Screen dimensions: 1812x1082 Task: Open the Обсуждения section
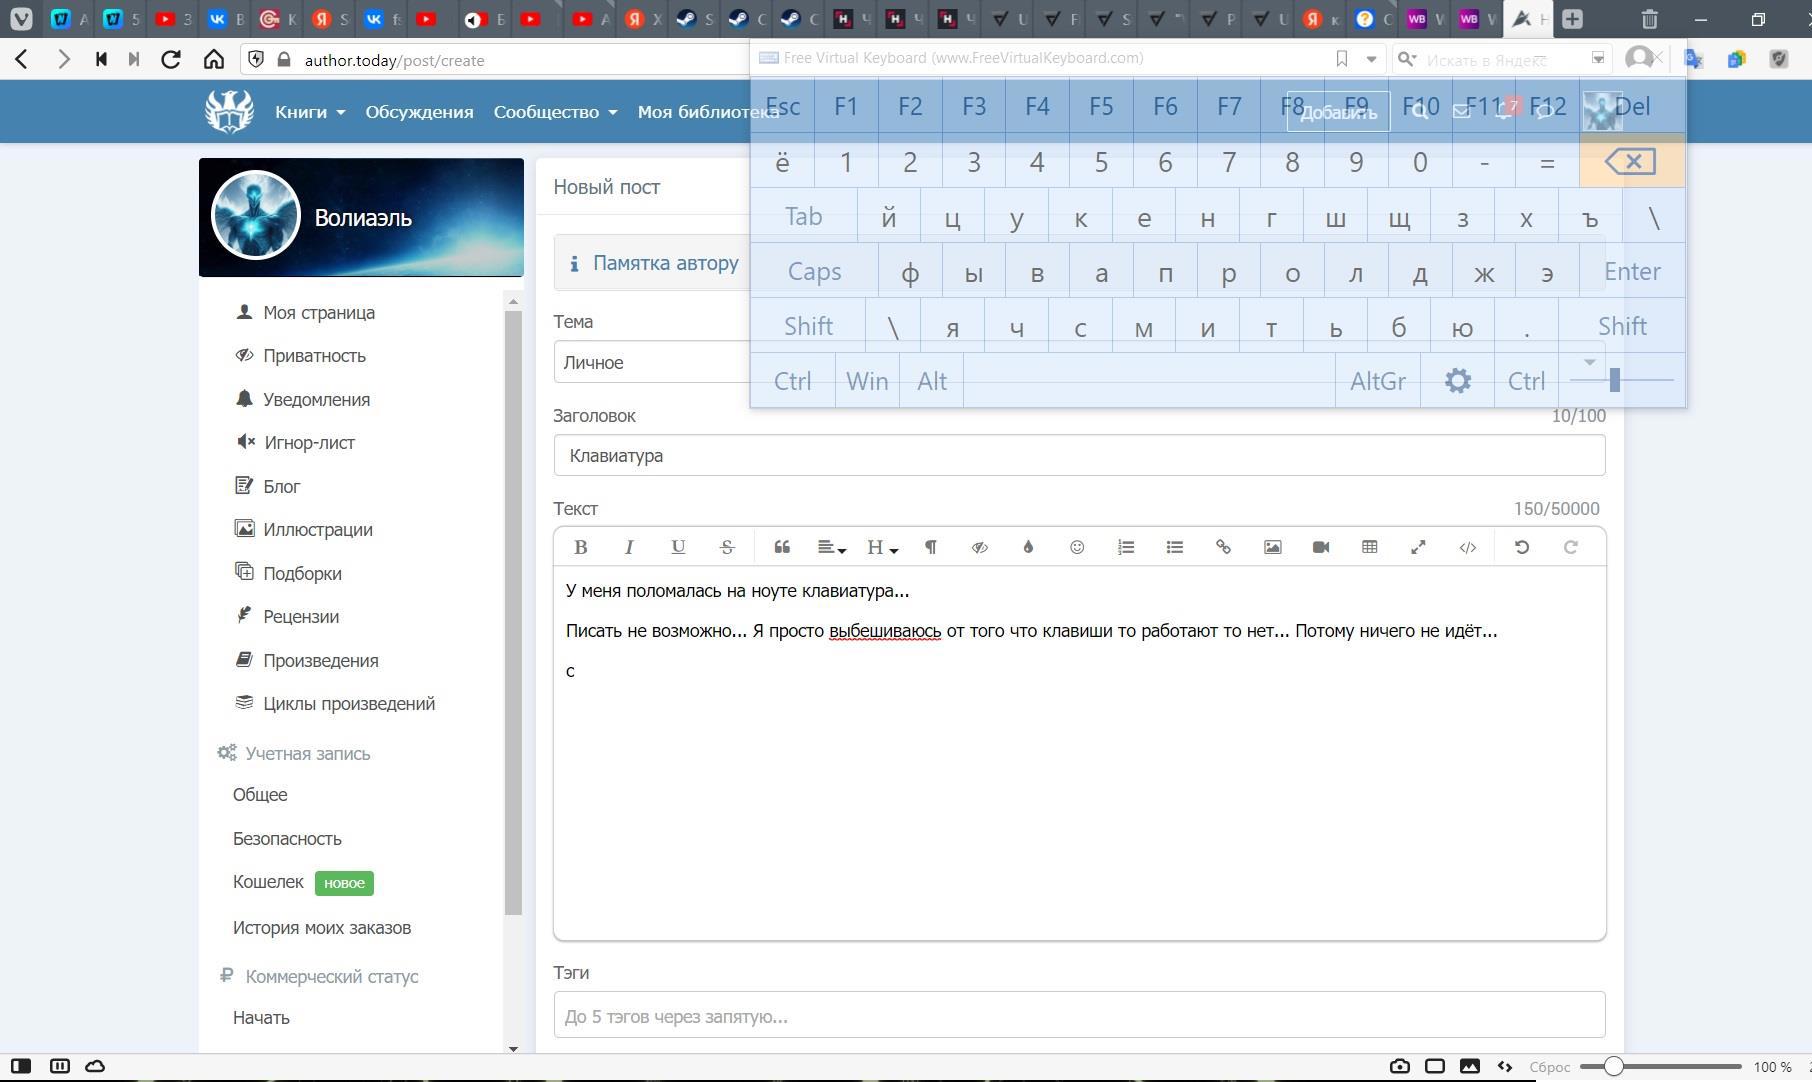[x=419, y=112]
